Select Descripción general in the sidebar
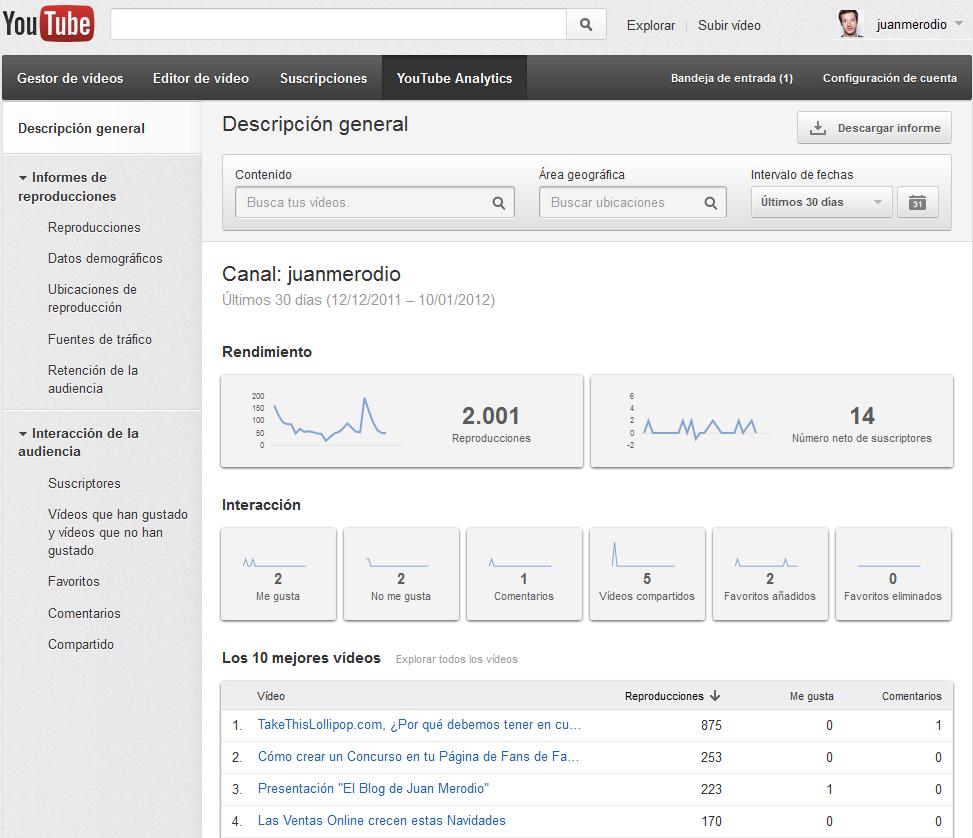Viewport: 973px width, 838px height. [x=102, y=128]
